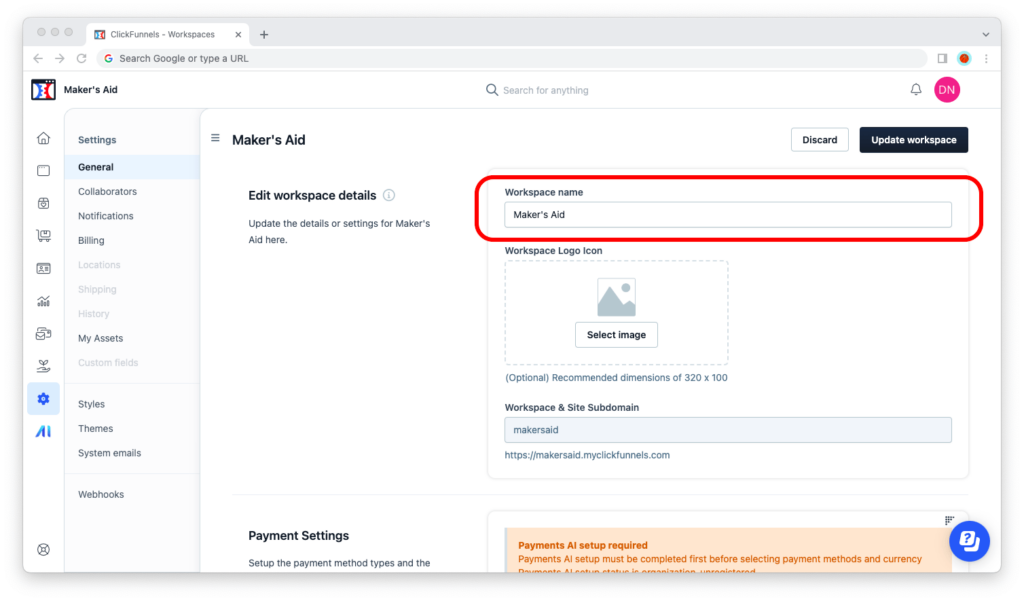The image size is (1024, 601).
Task: Open the email marketing icon in sidebar
Action: click(x=43, y=334)
